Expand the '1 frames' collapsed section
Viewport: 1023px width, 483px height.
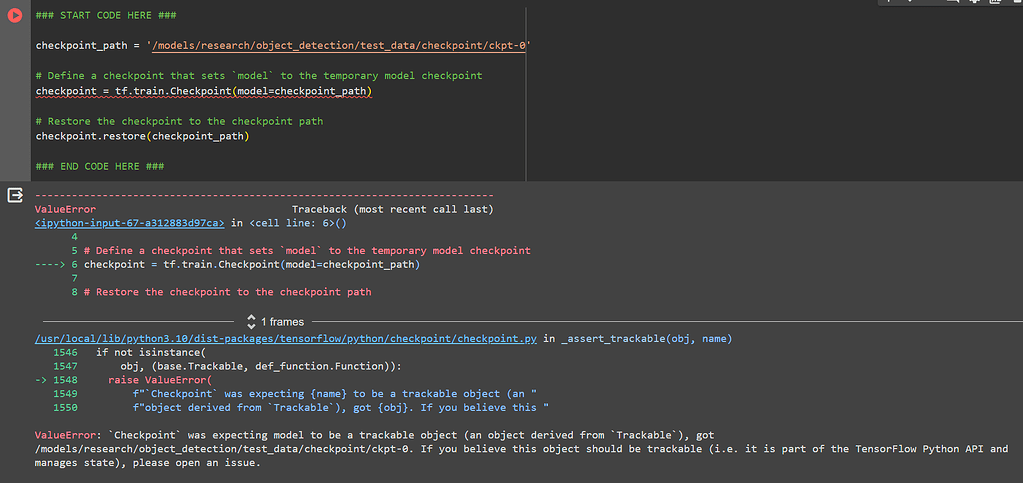pos(282,322)
